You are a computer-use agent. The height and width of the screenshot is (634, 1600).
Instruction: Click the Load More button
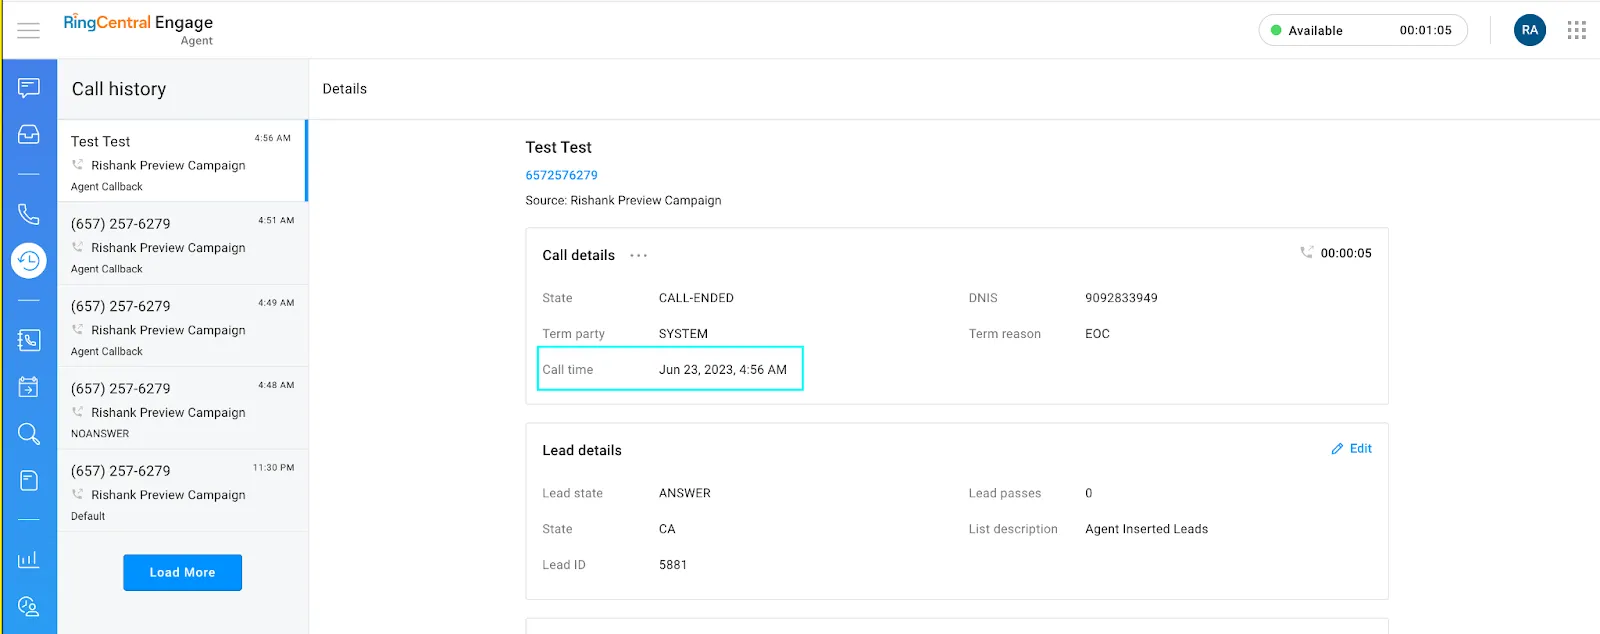point(182,572)
